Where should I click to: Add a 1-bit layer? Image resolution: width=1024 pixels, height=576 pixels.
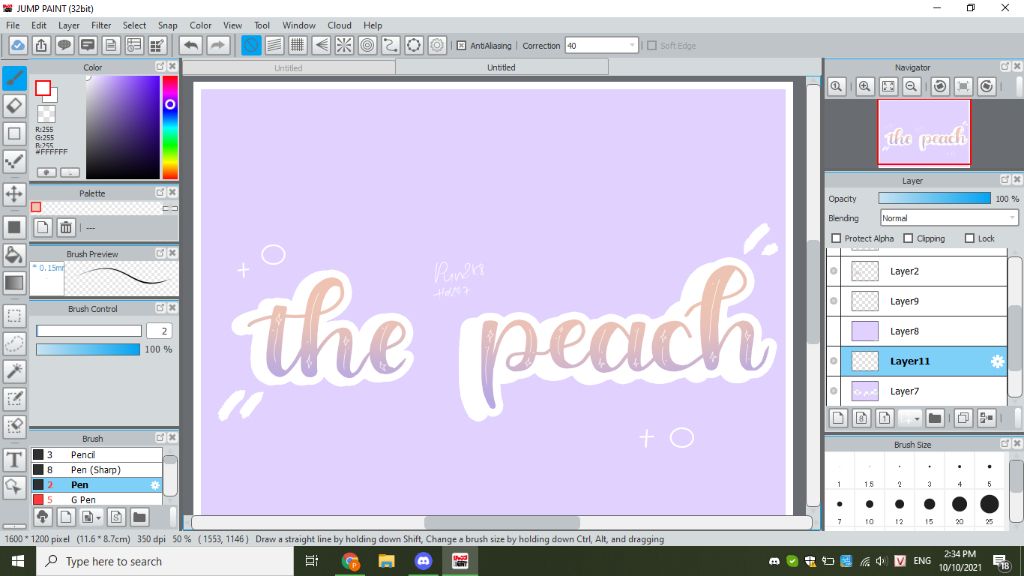885,418
